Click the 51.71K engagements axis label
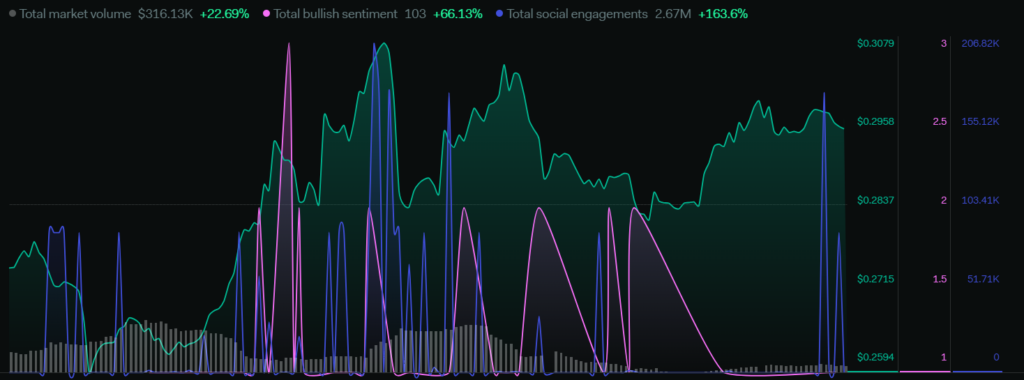The width and height of the screenshot is (1024, 380). (x=984, y=279)
